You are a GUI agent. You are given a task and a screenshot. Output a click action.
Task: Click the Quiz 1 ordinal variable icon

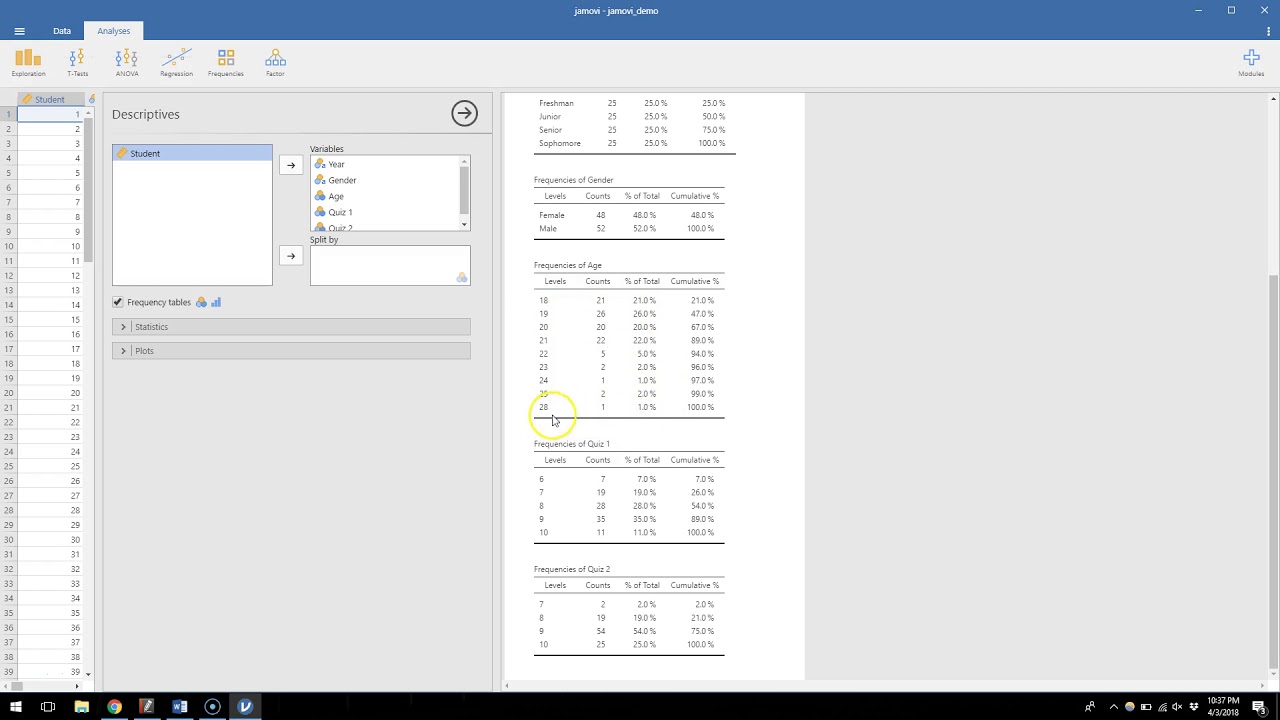[319, 212]
